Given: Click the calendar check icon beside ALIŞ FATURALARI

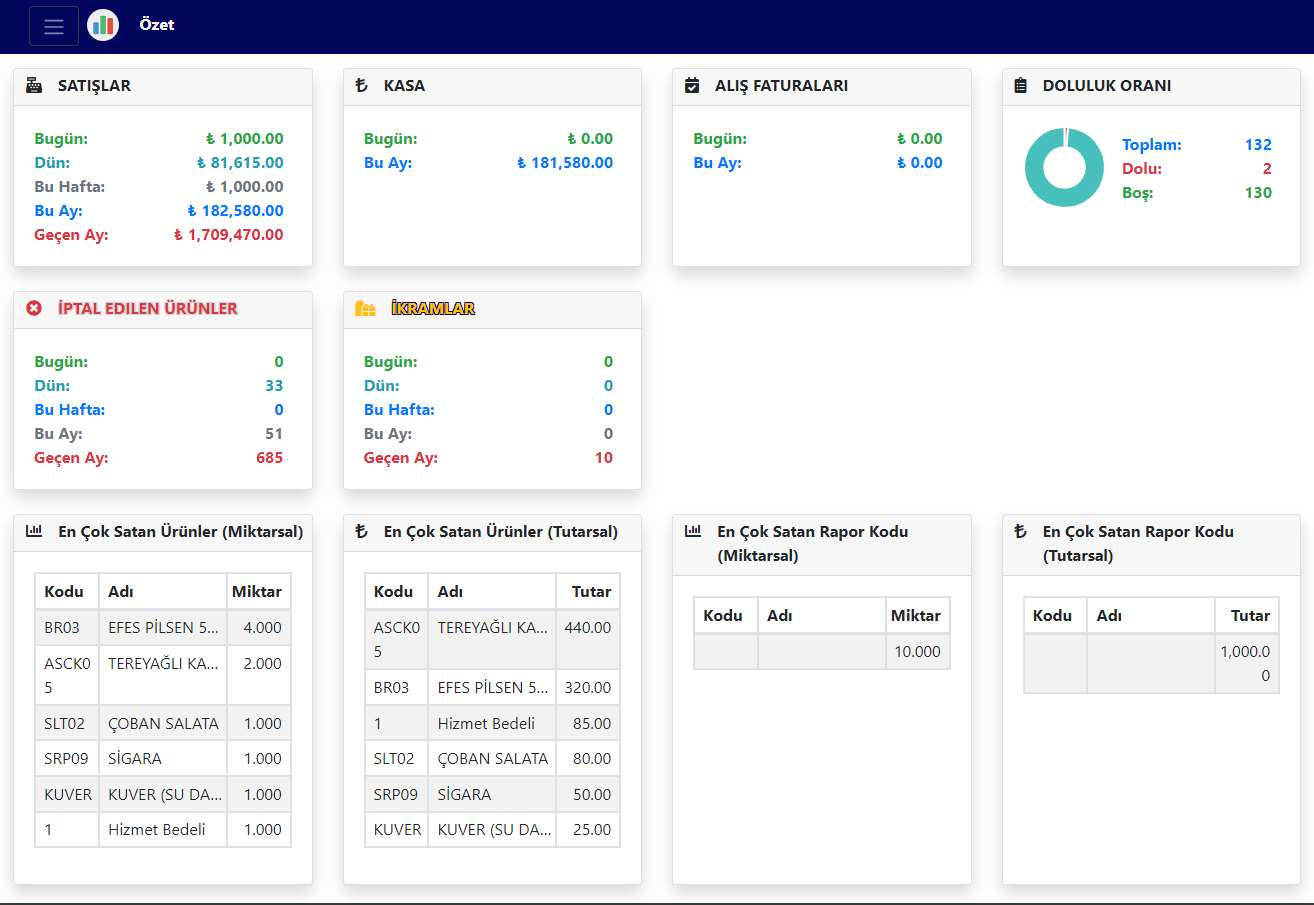Looking at the screenshot, I should coord(692,86).
